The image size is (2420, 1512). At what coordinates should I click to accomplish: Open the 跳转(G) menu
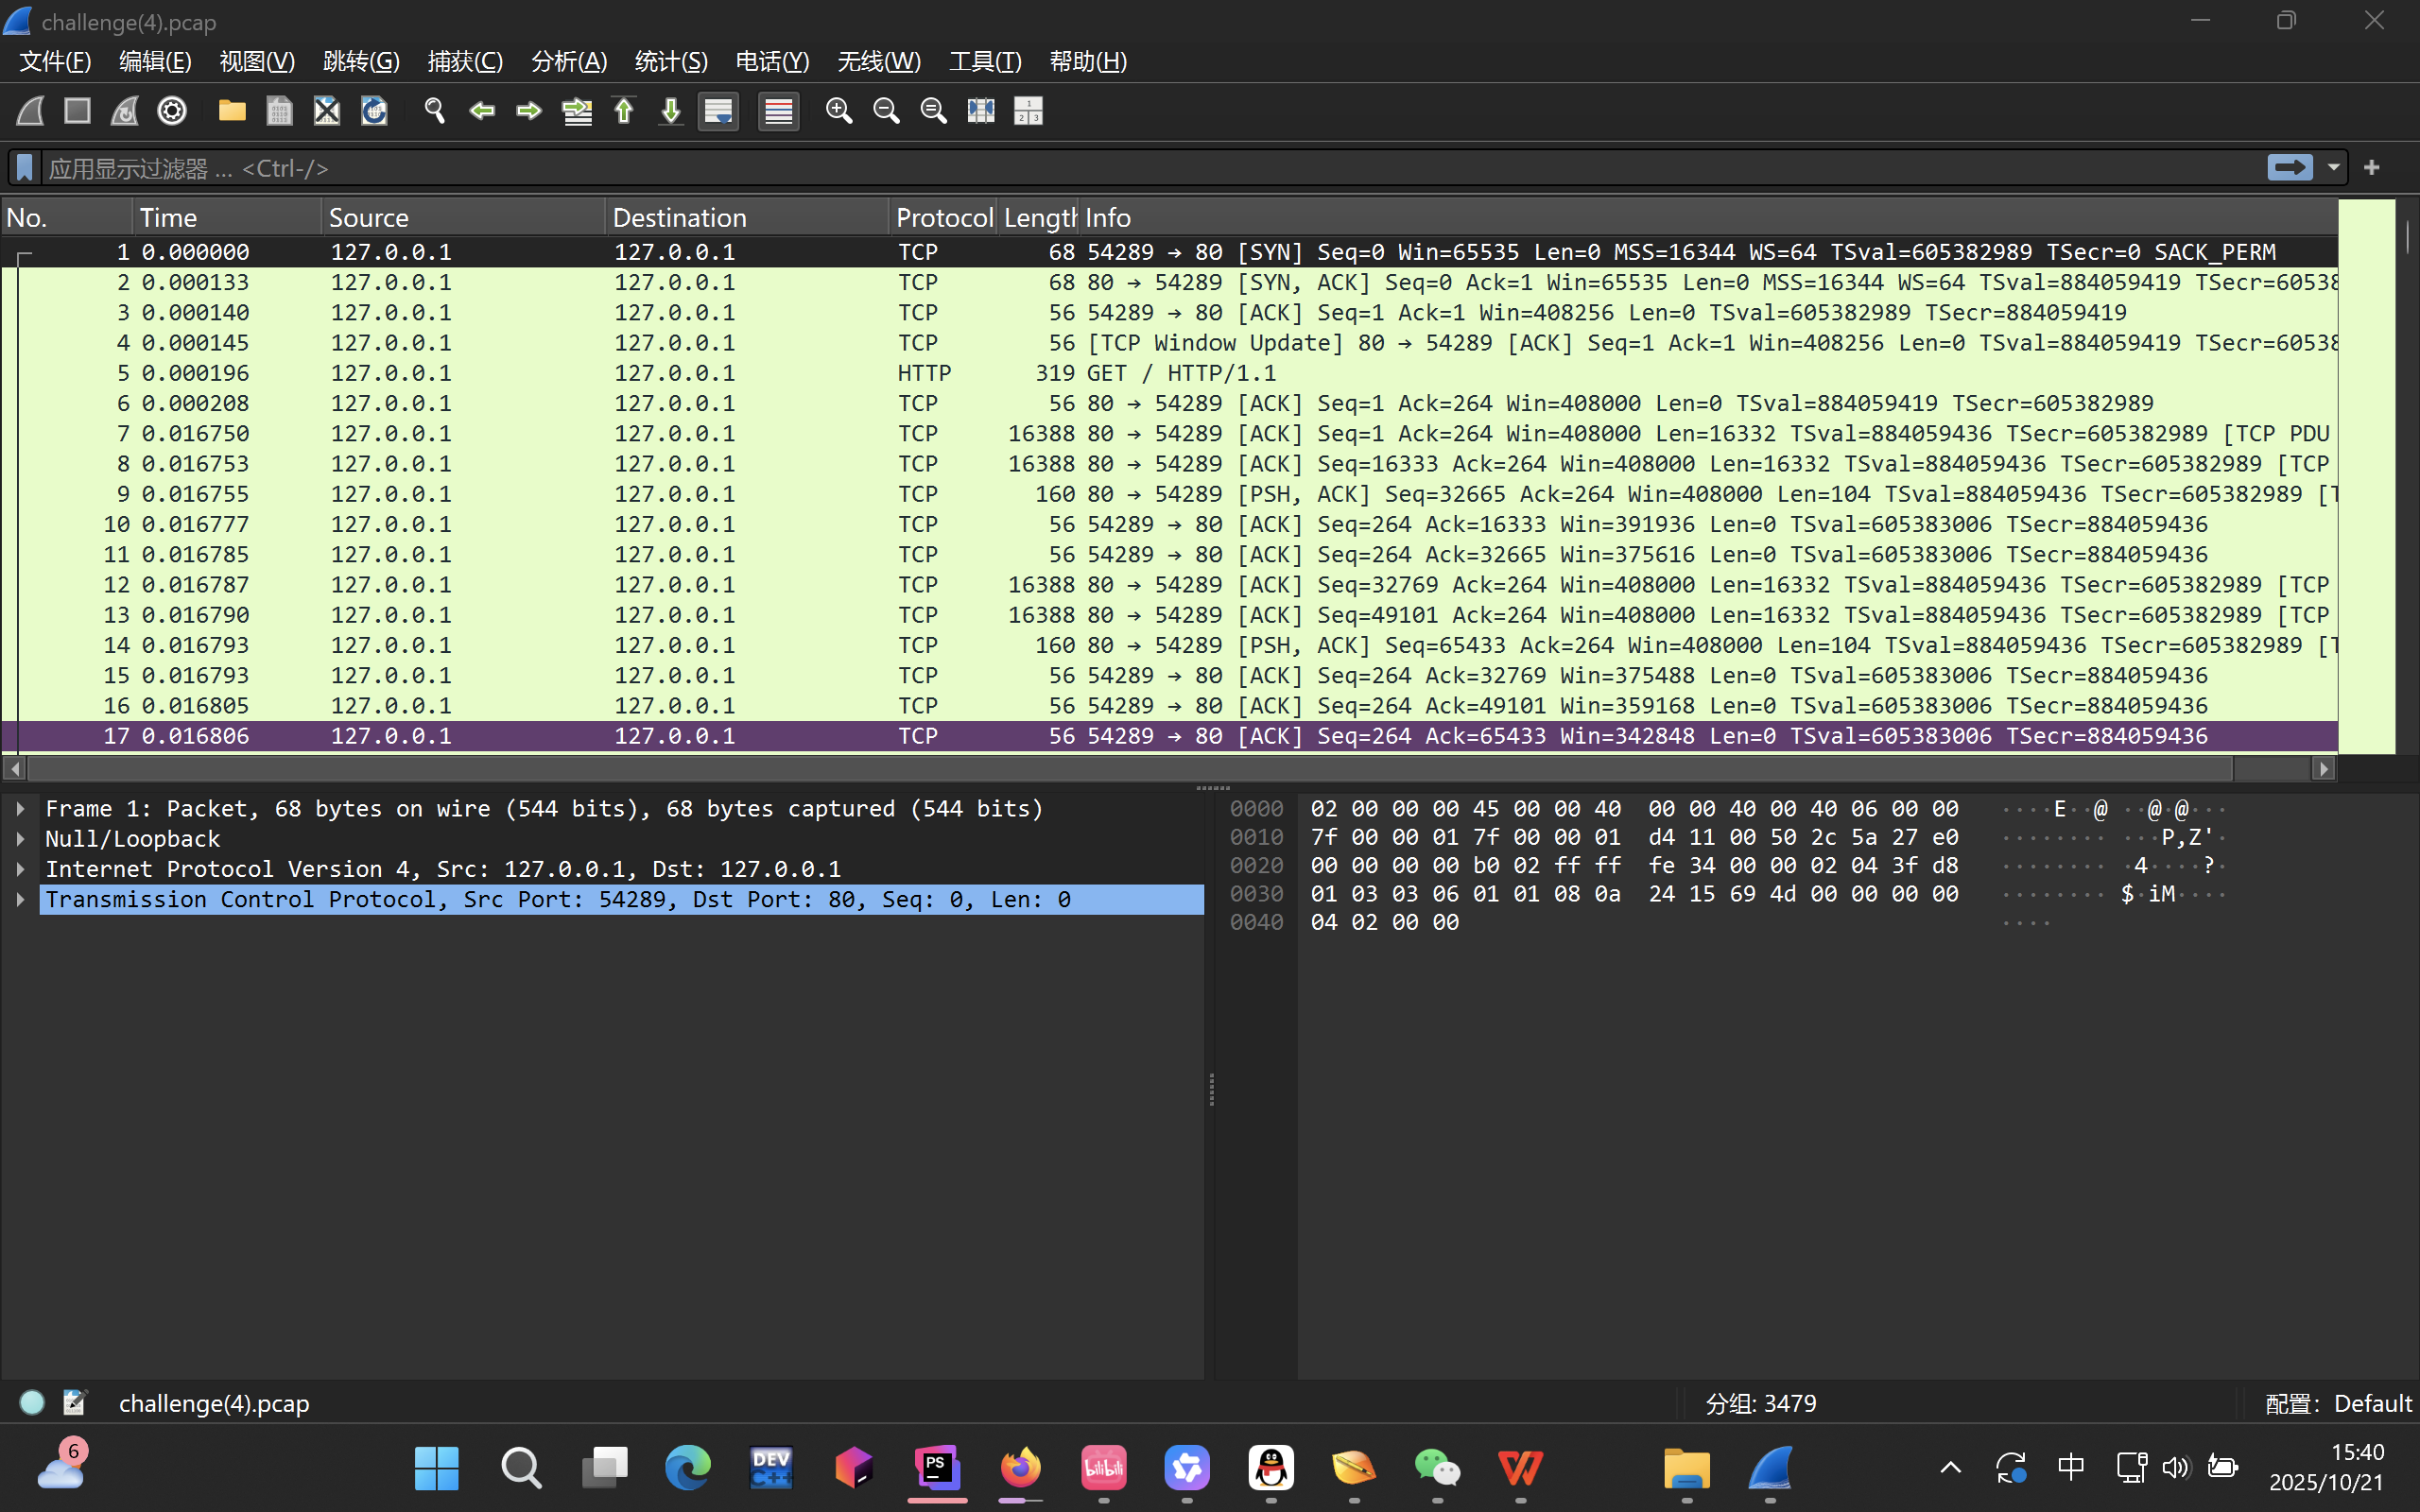click(362, 62)
